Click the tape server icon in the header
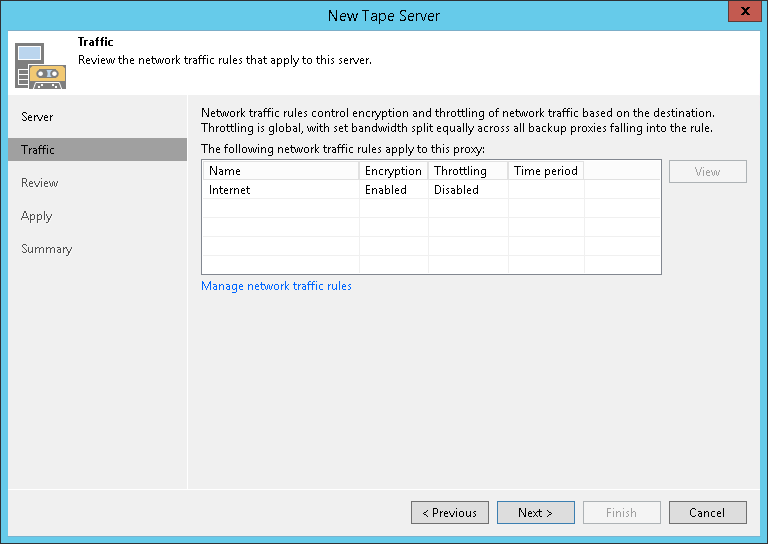Screen dimensions: 768x544 pos(40,64)
